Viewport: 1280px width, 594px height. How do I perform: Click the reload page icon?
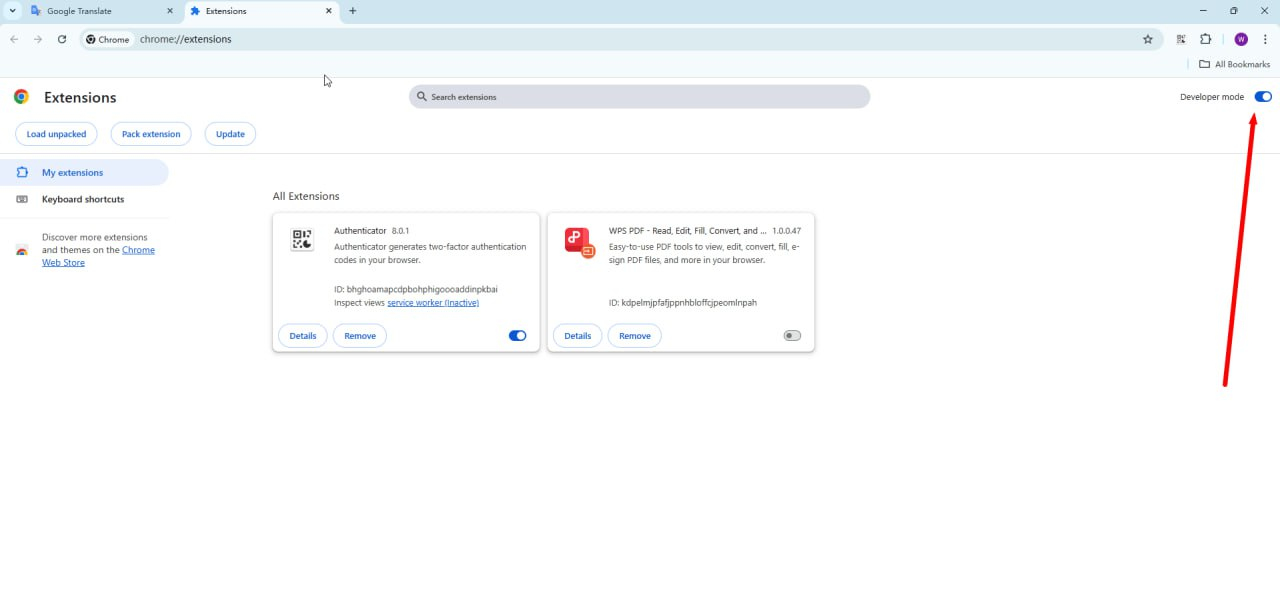tap(62, 39)
